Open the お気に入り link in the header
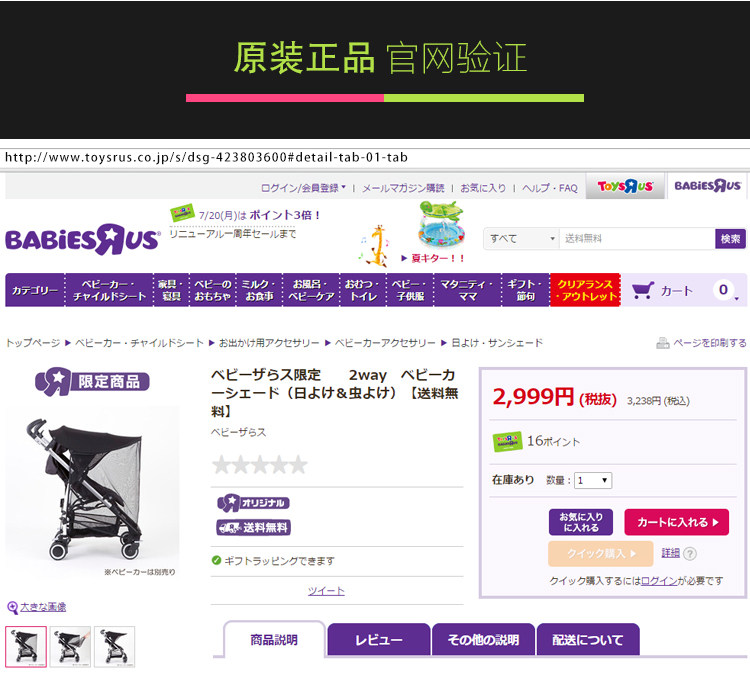Viewport: 750px width, 679px height. coord(483,188)
